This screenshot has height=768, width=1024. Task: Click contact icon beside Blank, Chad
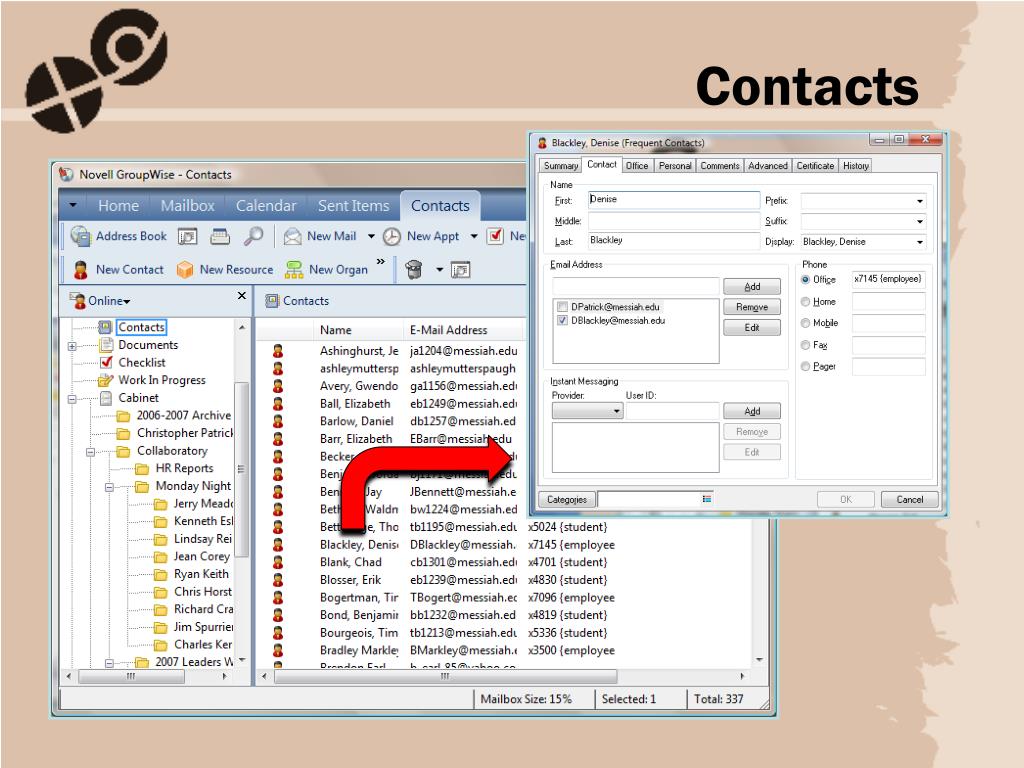click(278, 562)
